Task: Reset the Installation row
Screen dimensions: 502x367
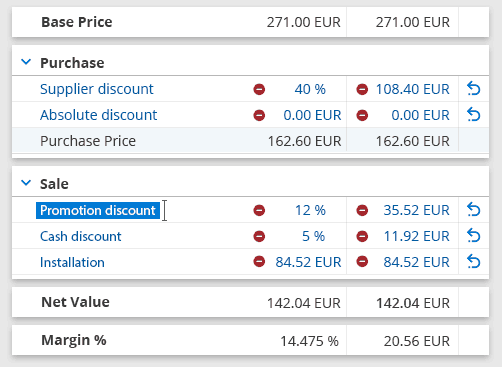Action: [473, 262]
